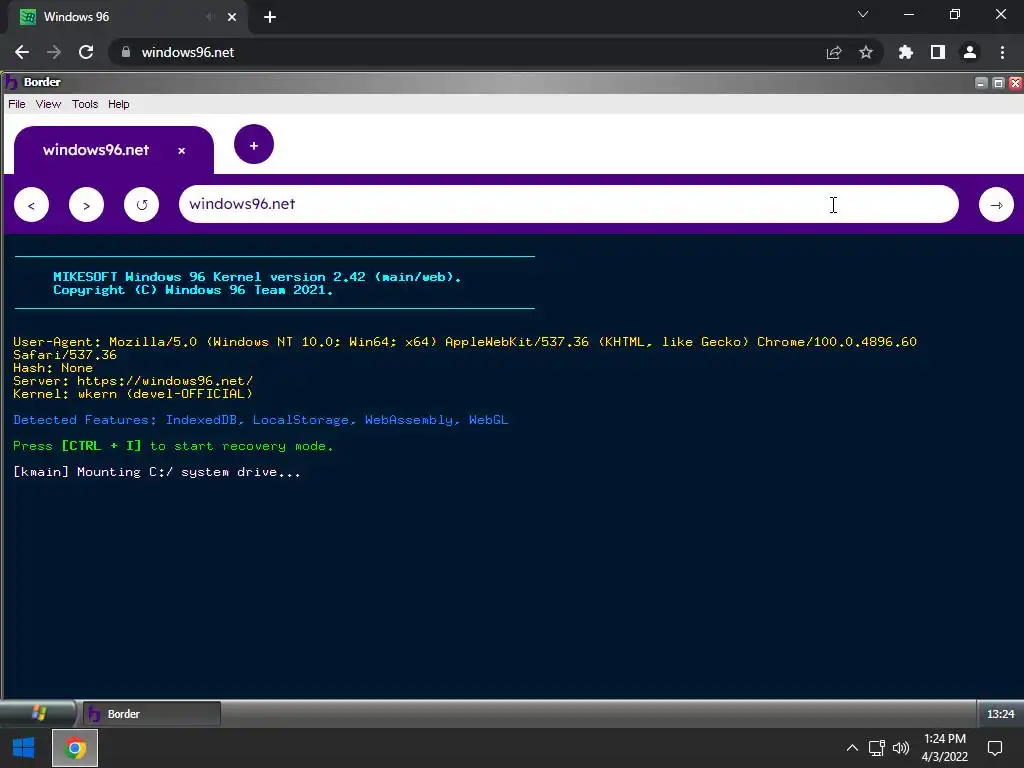Screen dimensions: 1024x768
Task: Click the Detected Features line
Action: [x=261, y=420]
